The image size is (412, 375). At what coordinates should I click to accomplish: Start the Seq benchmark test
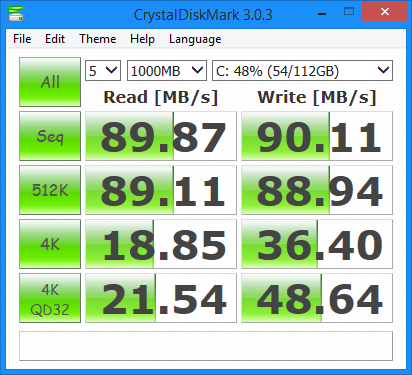(x=50, y=136)
